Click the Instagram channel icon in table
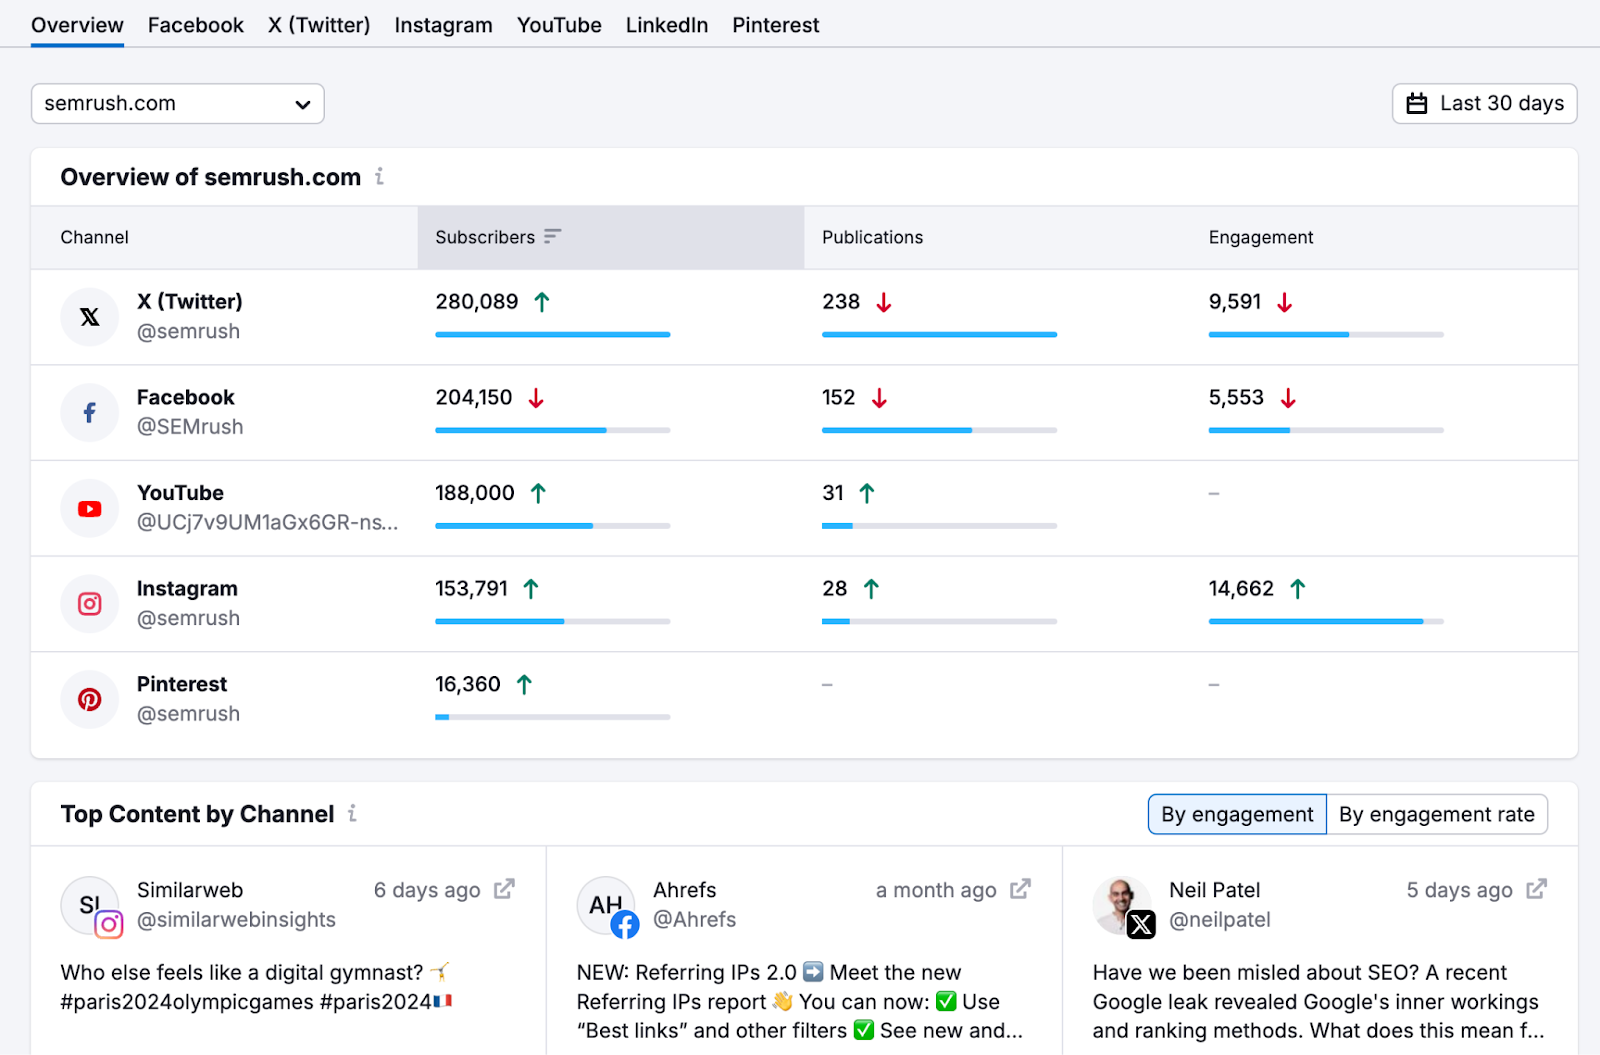 (89, 604)
